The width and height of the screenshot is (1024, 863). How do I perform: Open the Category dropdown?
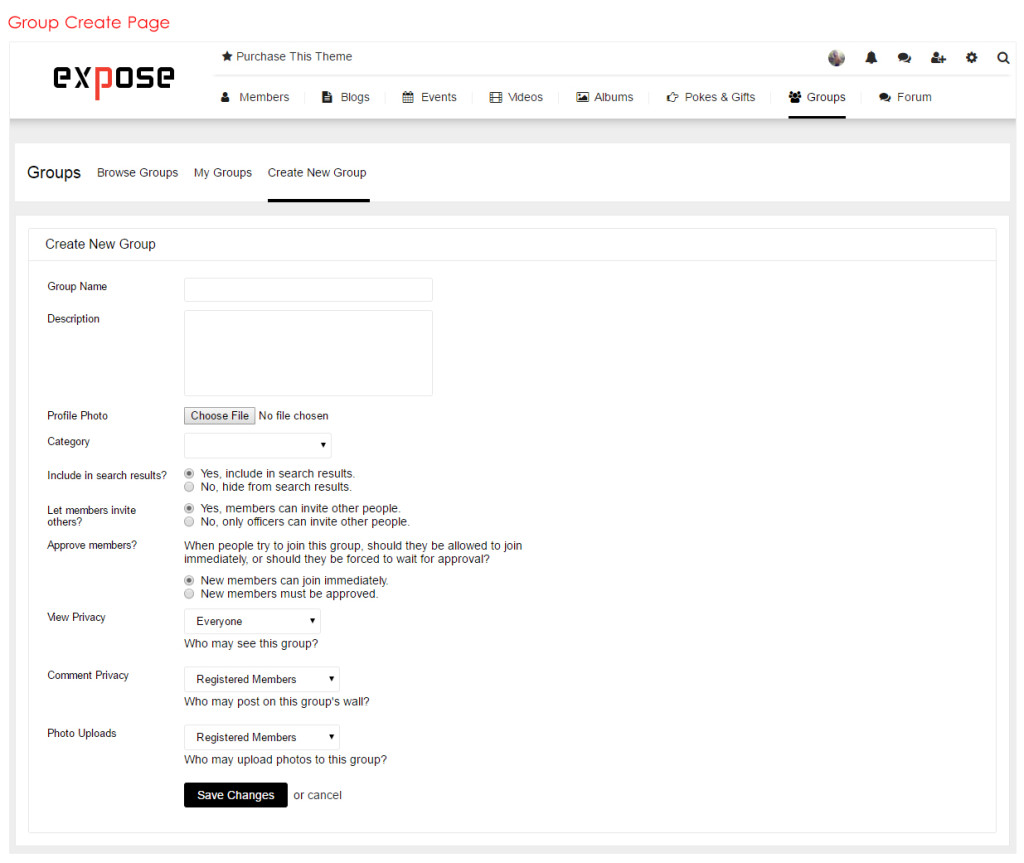coord(257,444)
